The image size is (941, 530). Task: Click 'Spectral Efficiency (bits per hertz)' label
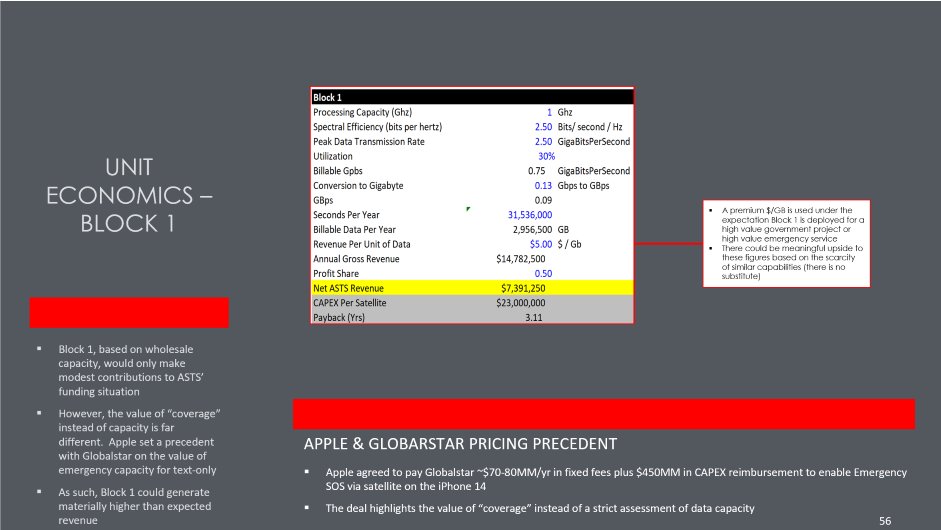377,127
